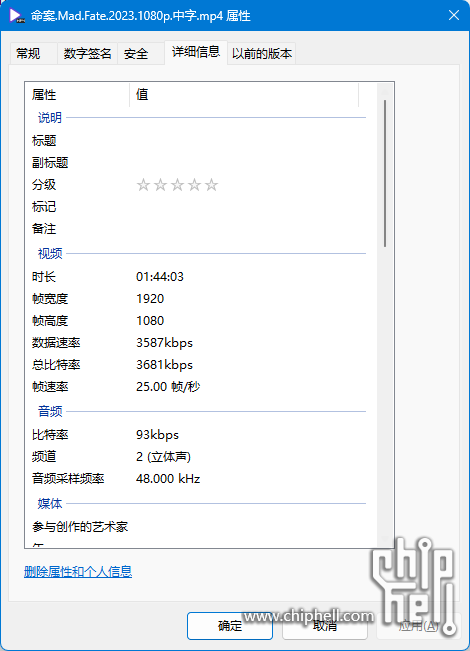
Task: Click the 时长 property label
Action: pyautogui.click(x=44, y=277)
